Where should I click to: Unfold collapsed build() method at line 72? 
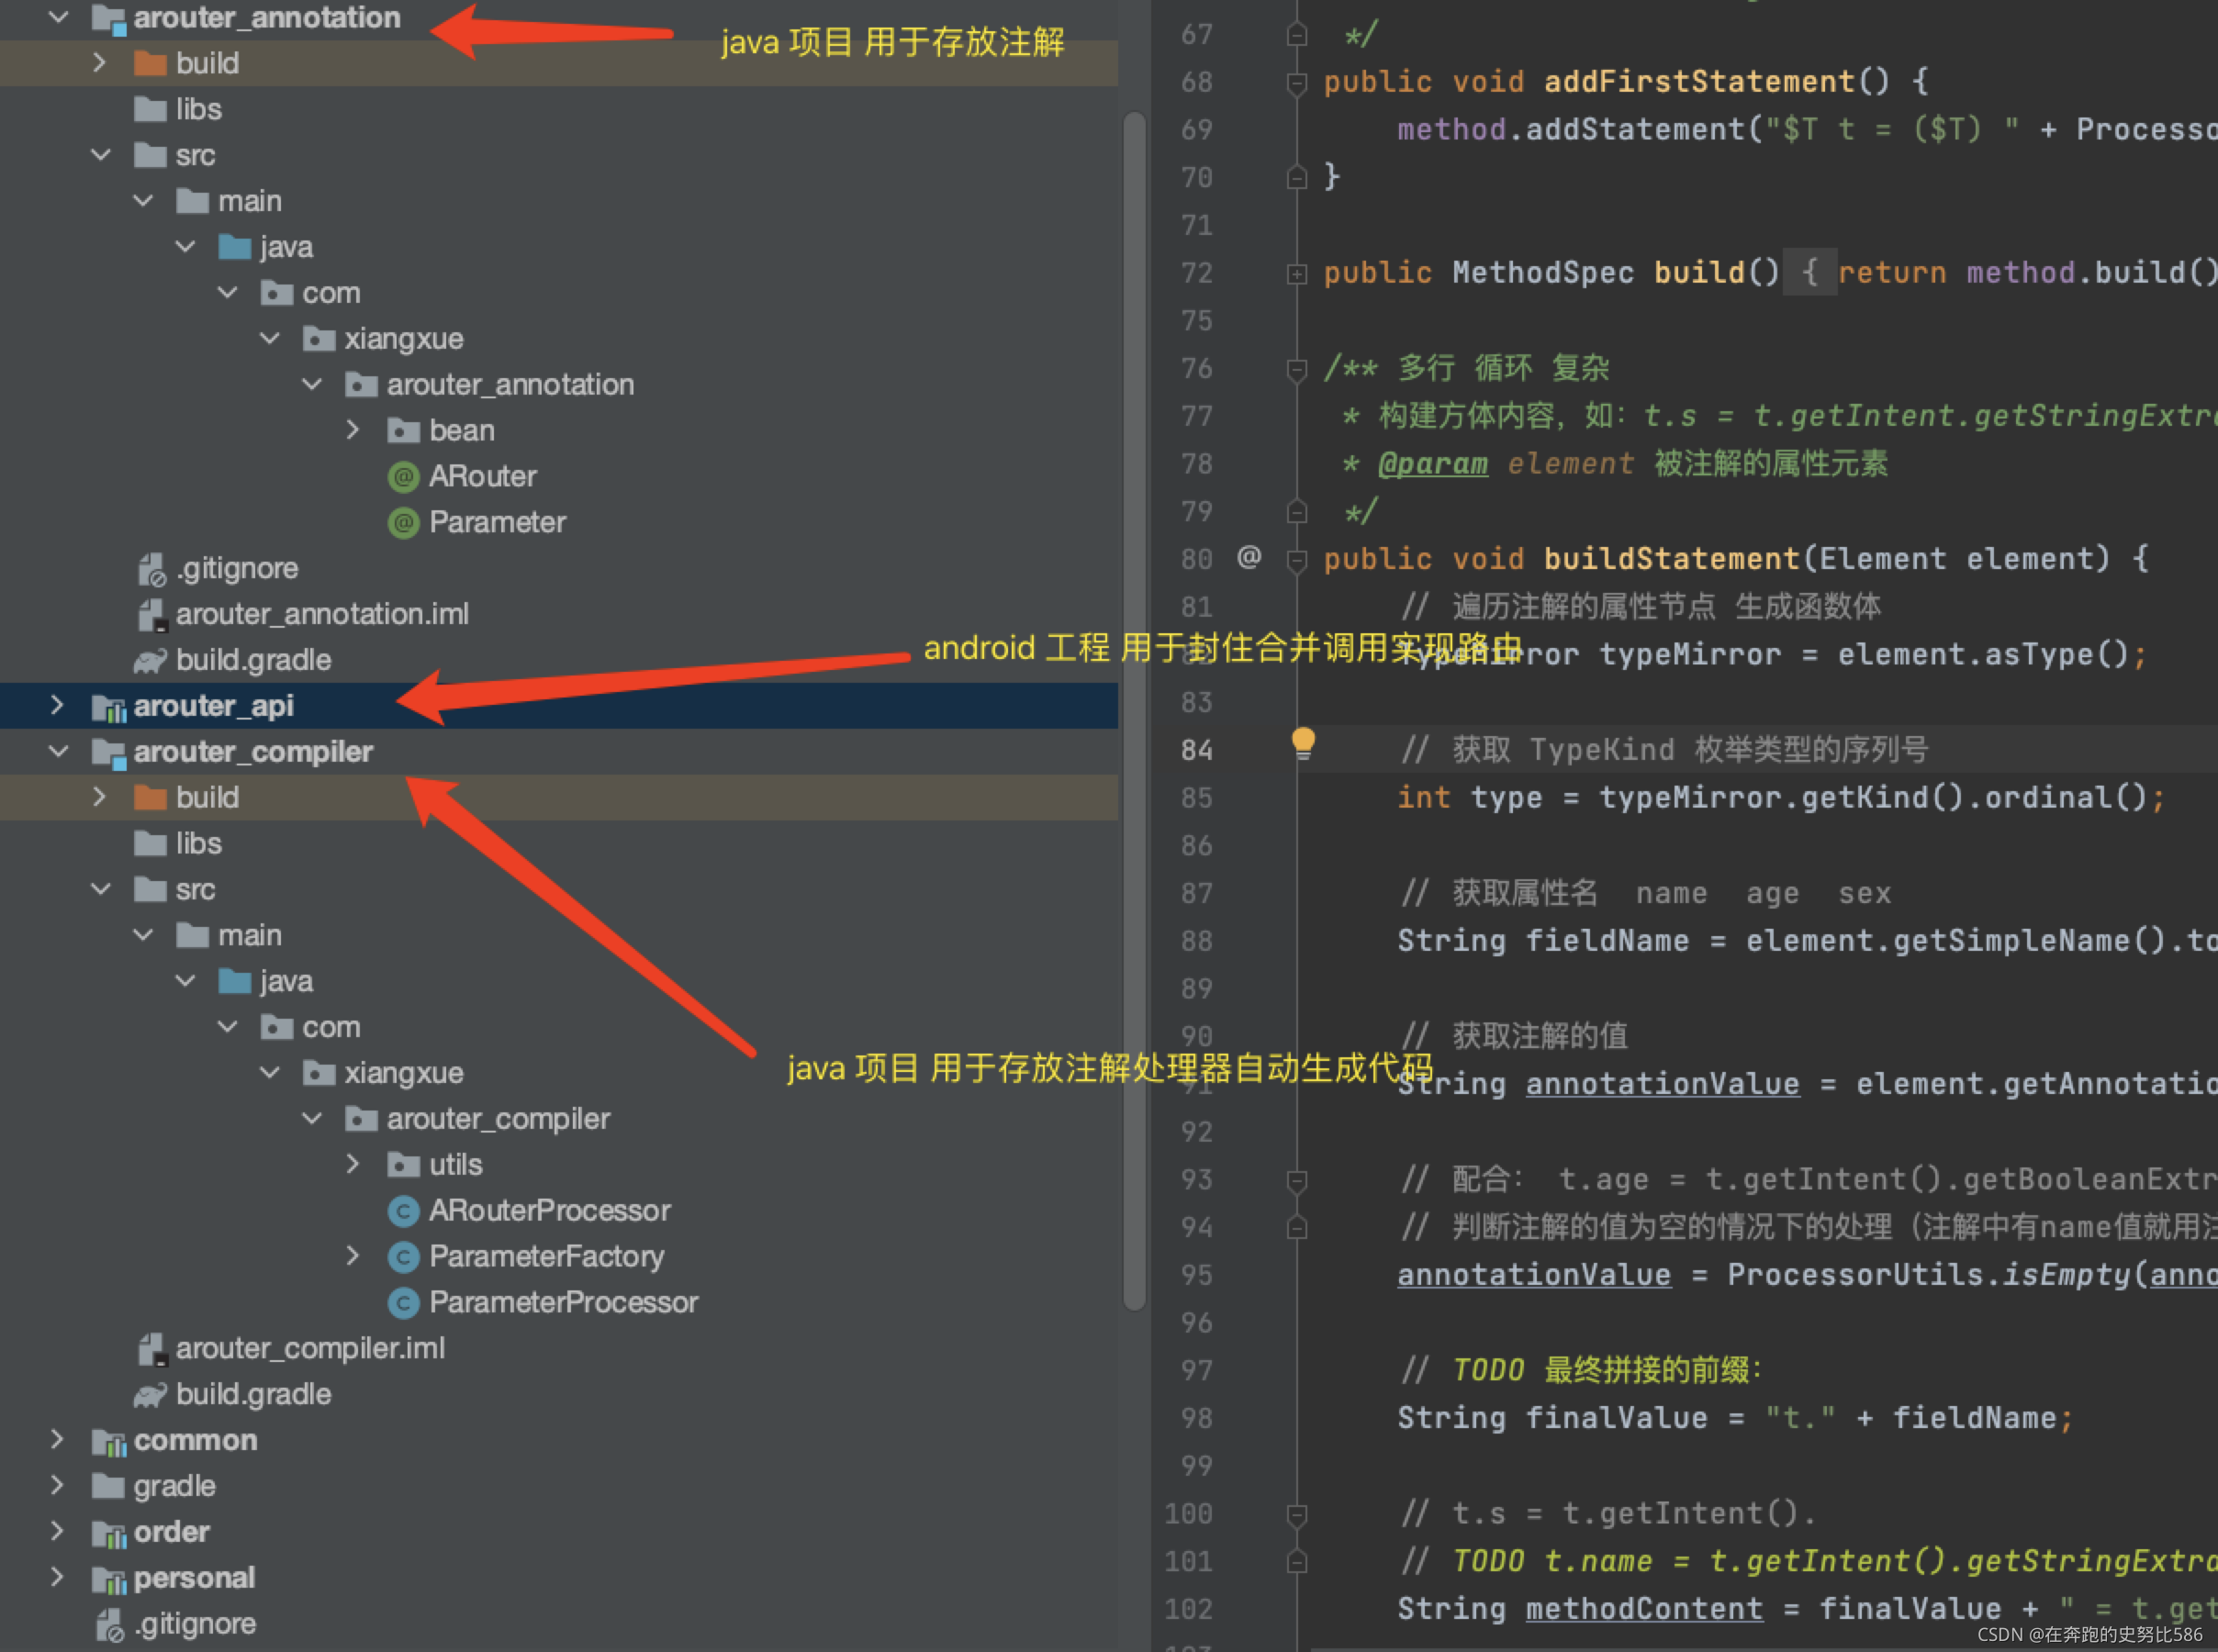click(1297, 273)
